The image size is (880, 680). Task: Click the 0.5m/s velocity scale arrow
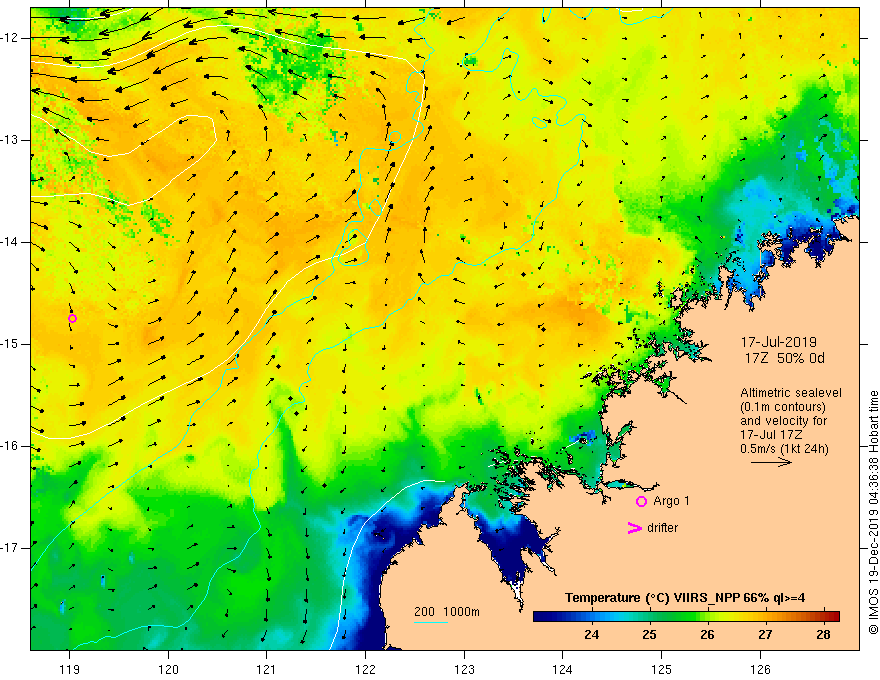tap(771, 462)
